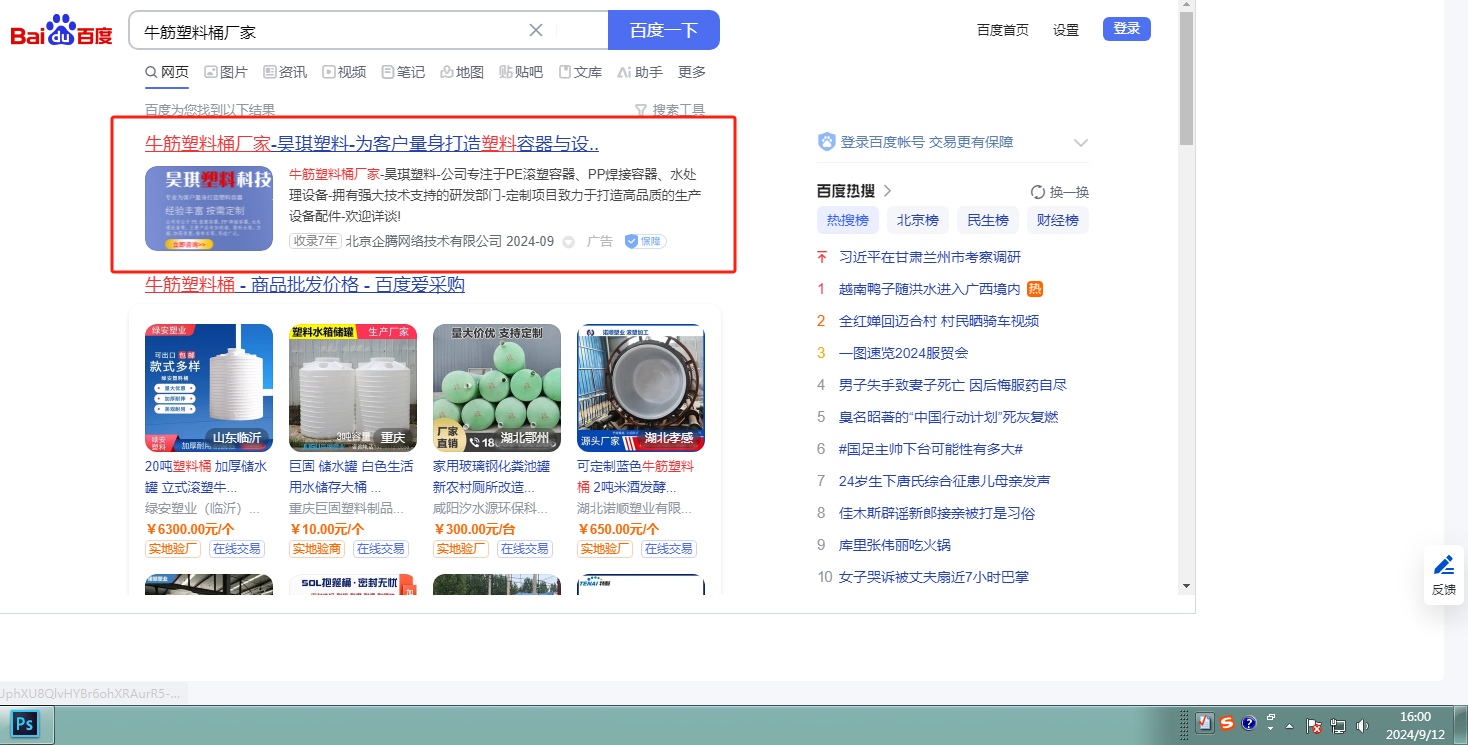Click the 百度一下 search button

664,30
